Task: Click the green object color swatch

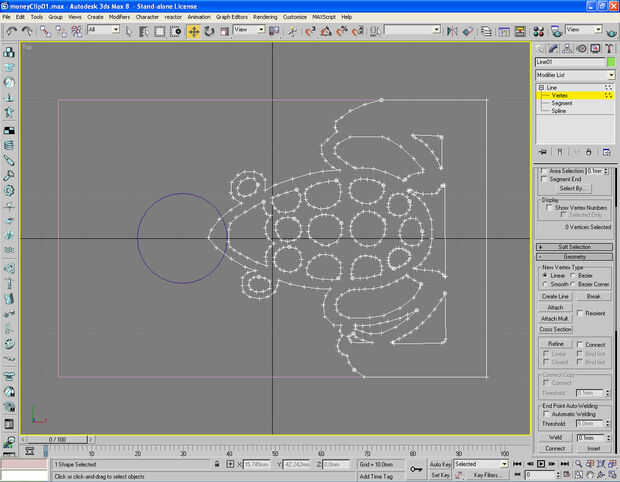Action: [610, 62]
